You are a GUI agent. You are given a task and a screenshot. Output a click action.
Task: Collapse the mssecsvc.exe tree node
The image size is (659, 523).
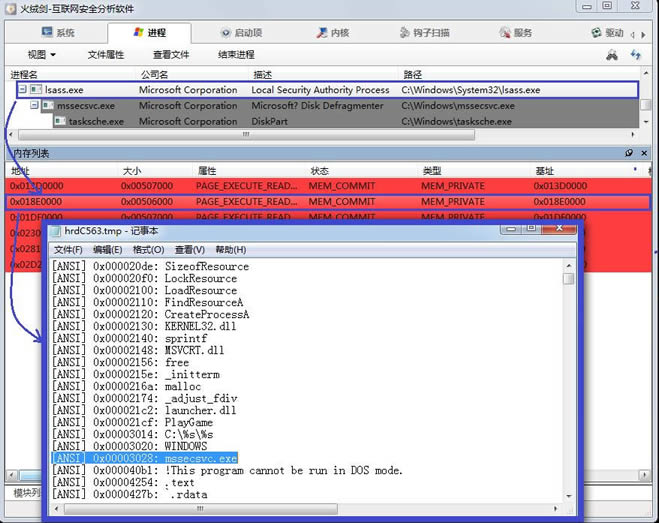(x=34, y=106)
